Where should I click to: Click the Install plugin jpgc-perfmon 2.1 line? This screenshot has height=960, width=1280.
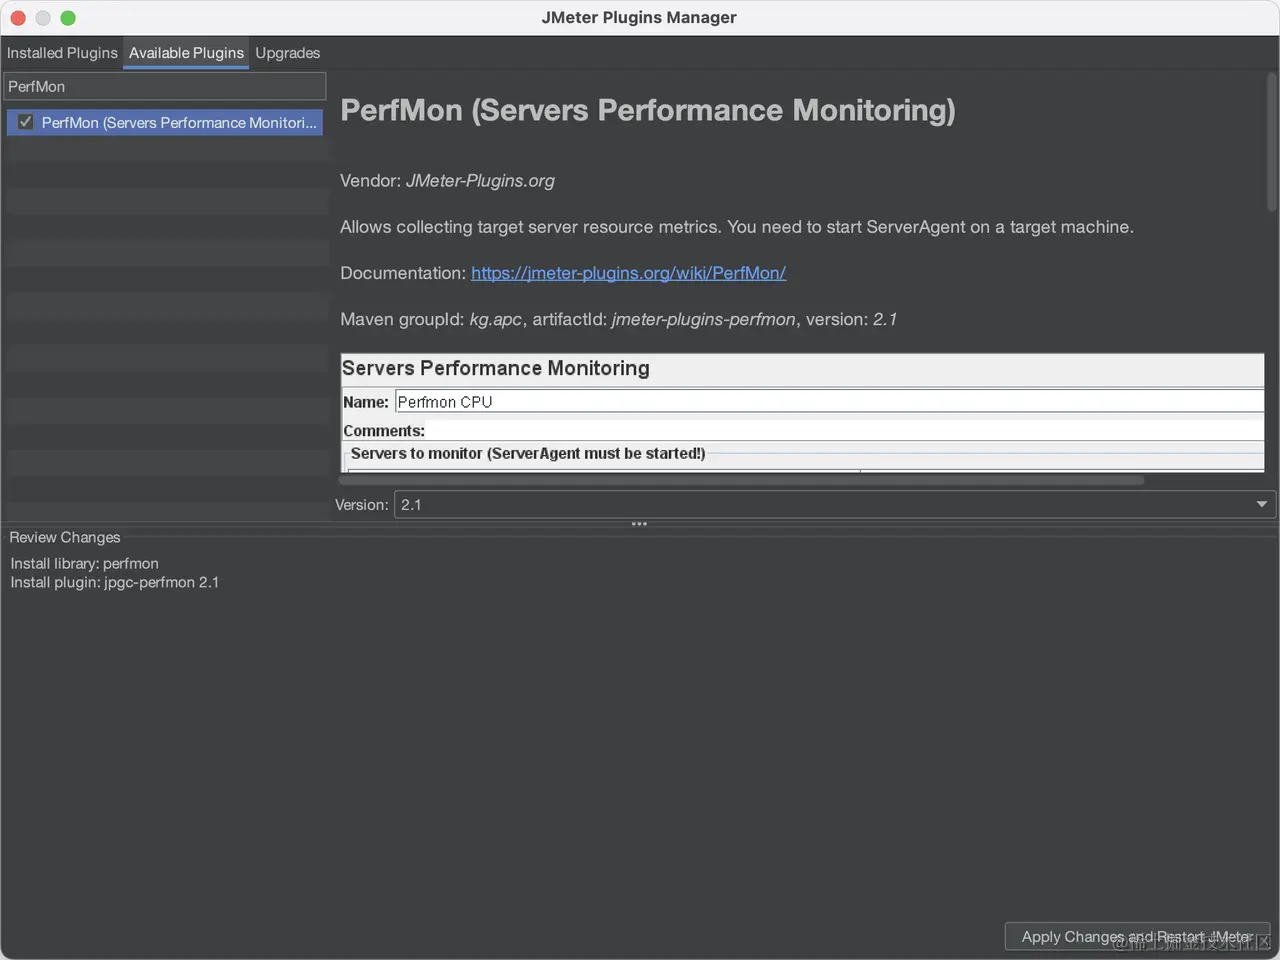click(115, 582)
